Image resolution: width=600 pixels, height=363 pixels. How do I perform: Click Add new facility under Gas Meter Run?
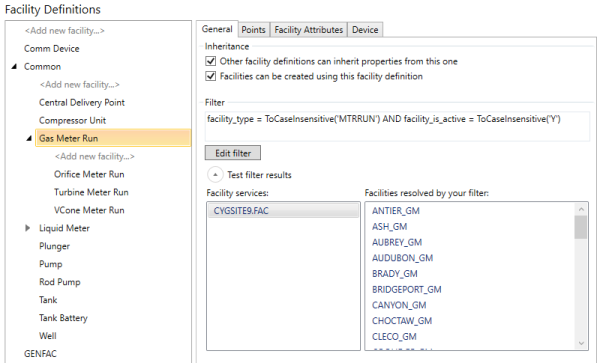95,156
